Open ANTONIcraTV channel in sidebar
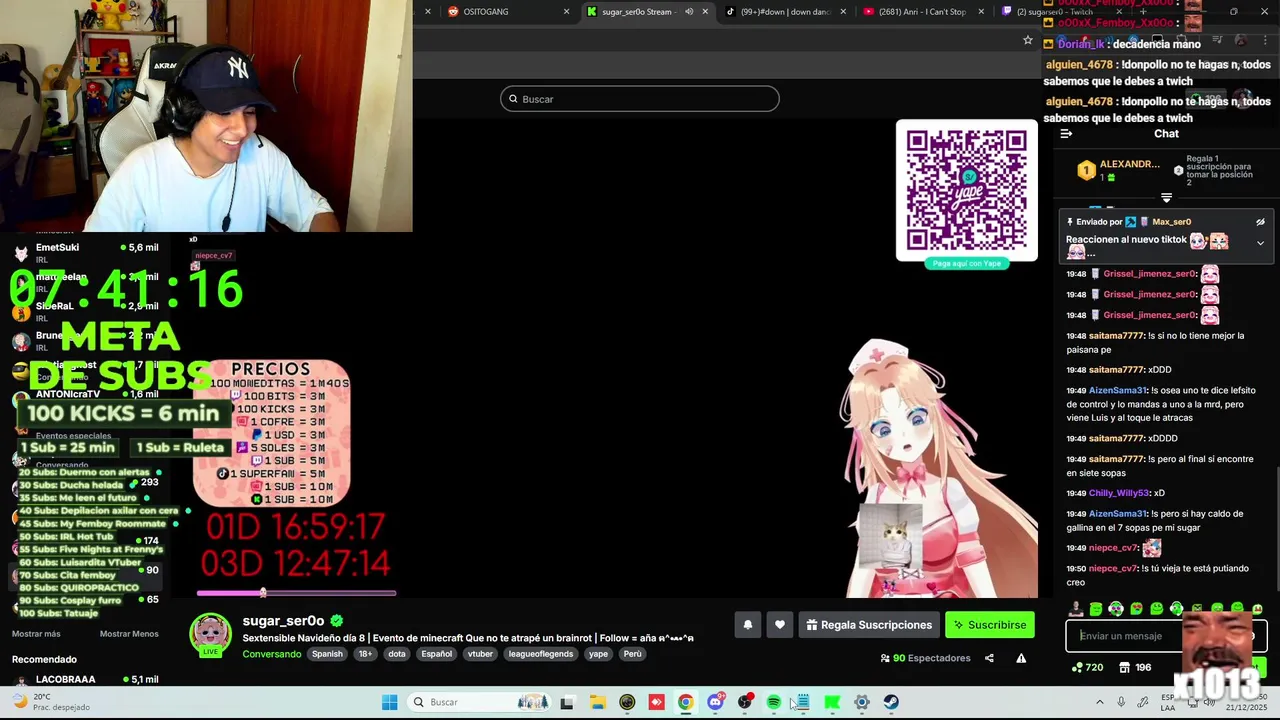Viewport: 1280px width, 720px height. (85, 398)
